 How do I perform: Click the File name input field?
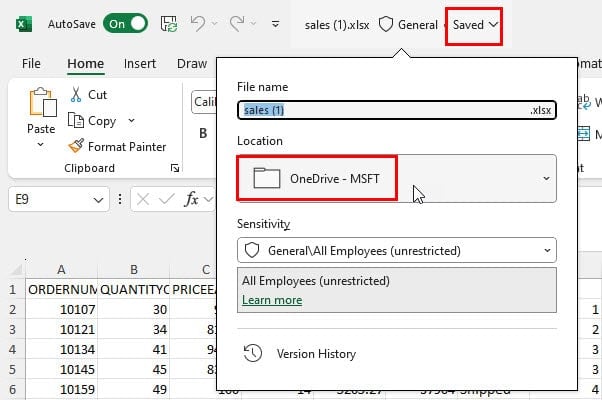pyautogui.click(x=397, y=110)
